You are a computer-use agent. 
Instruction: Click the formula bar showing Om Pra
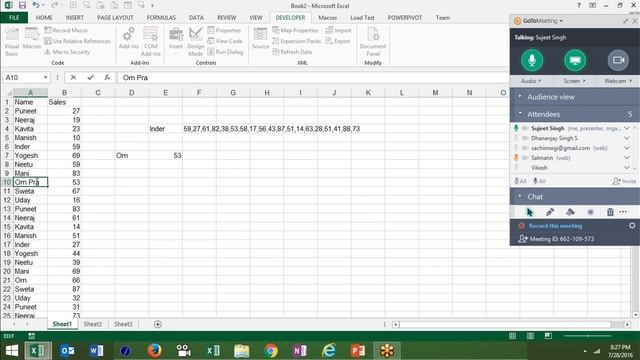click(x=313, y=77)
